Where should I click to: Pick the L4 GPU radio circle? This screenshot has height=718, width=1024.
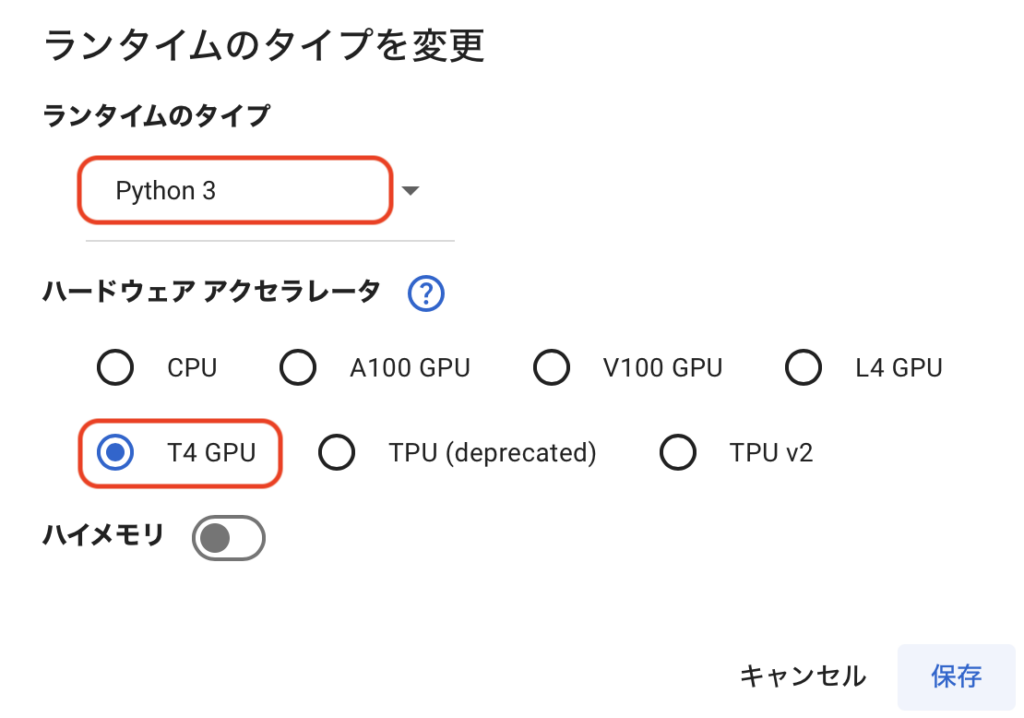(x=803, y=367)
